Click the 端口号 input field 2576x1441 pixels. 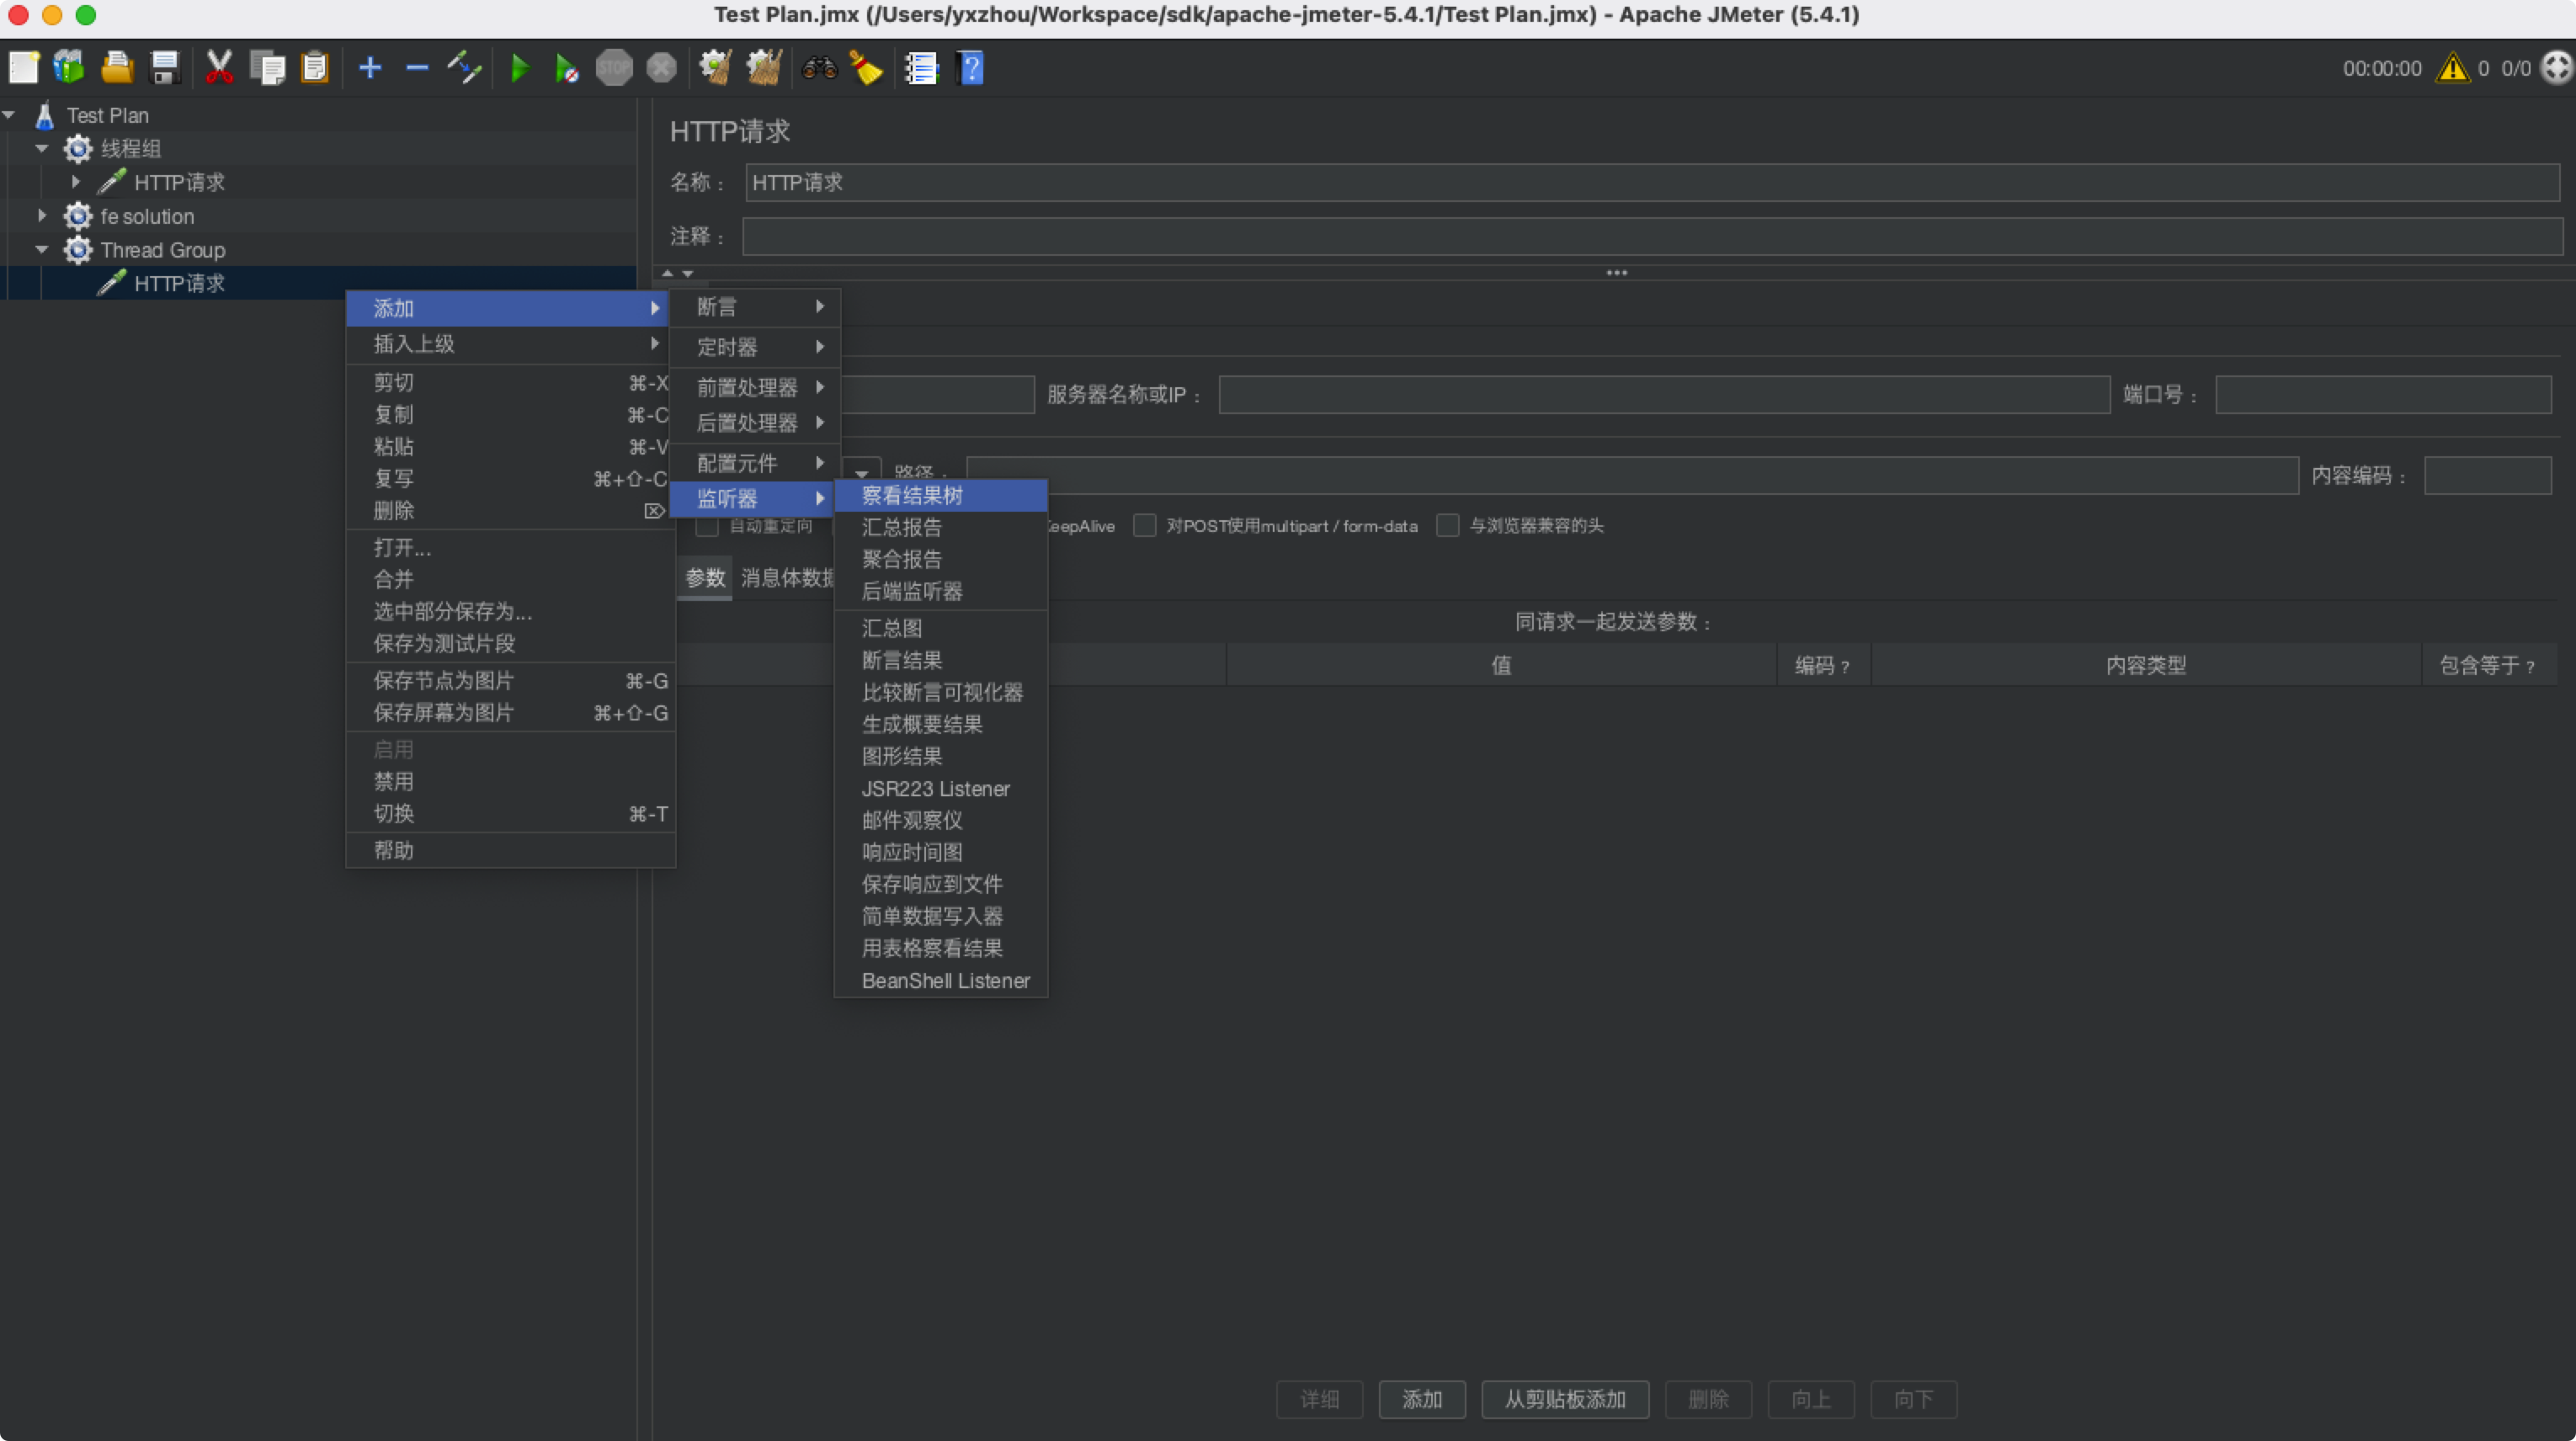coord(2383,395)
